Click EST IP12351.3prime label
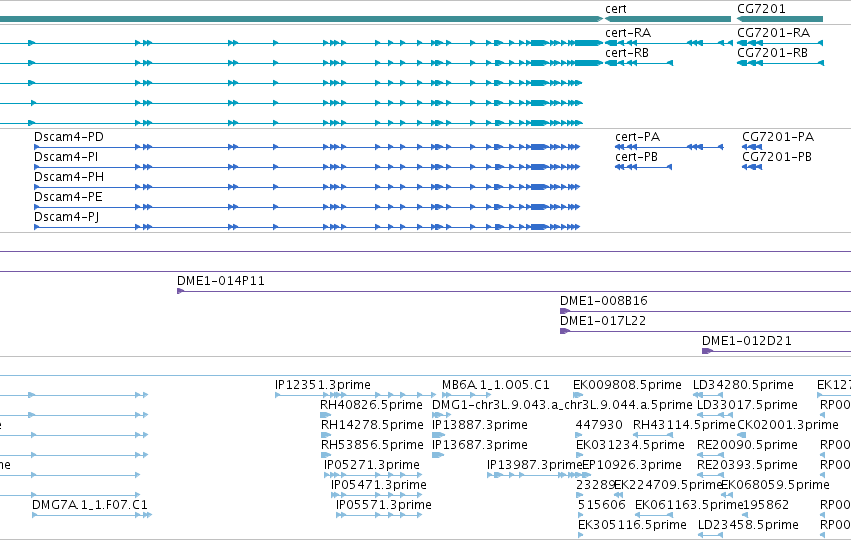851x540 pixels. coord(323,385)
